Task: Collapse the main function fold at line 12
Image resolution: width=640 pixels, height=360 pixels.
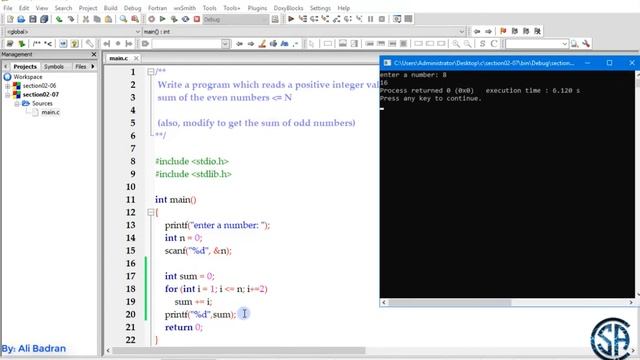Action: 151,212
